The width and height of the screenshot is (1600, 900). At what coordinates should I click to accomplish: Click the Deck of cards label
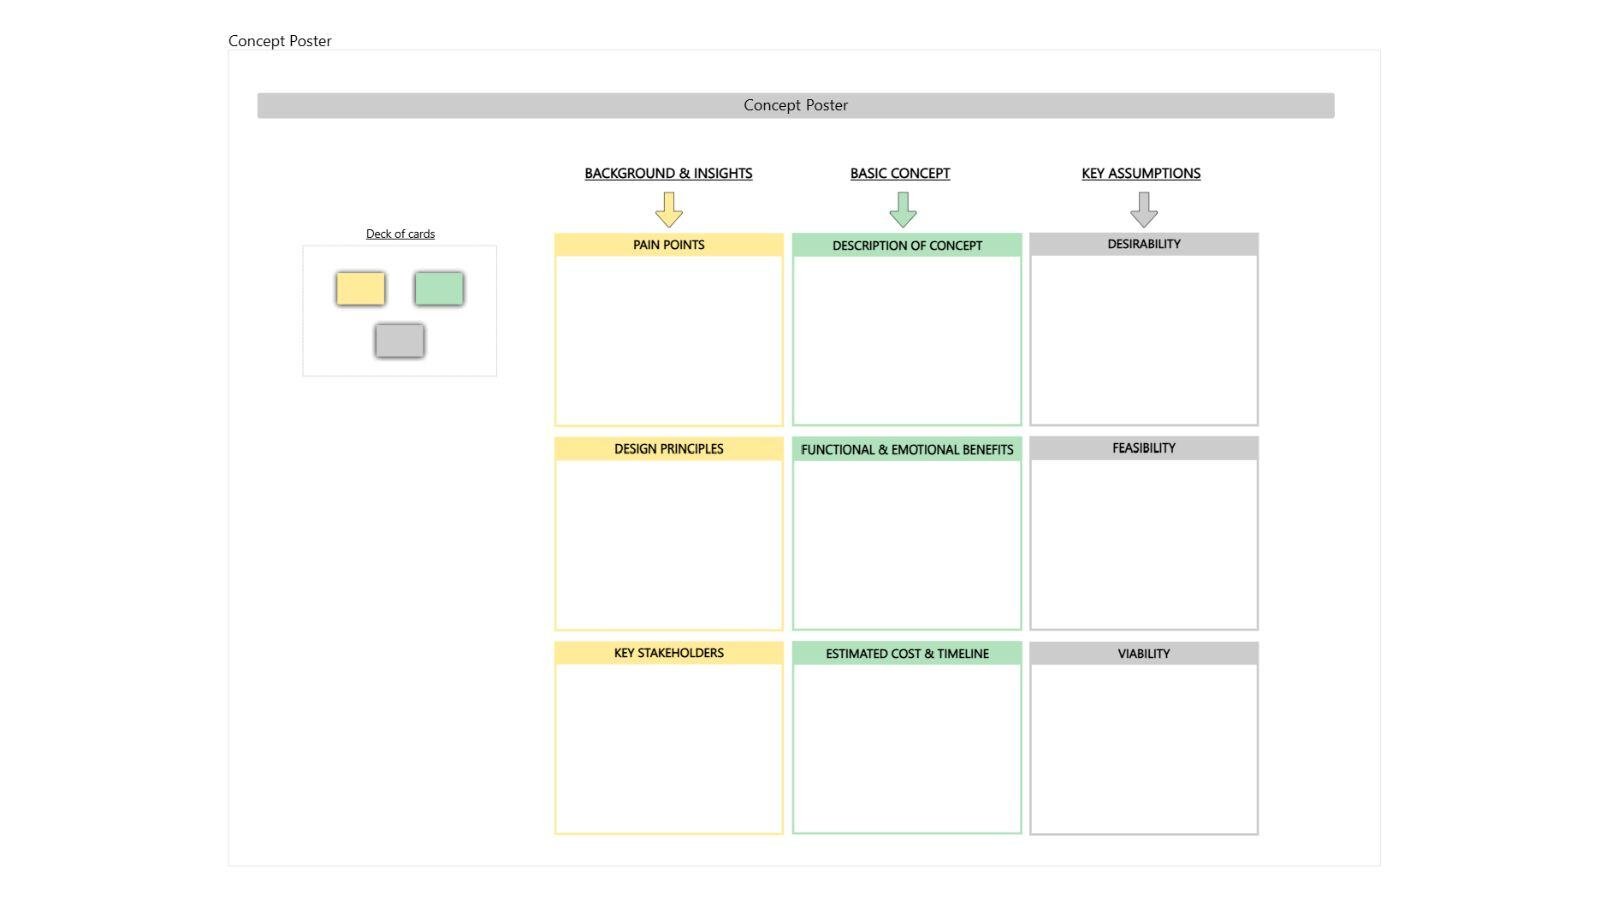coord(400,234)
